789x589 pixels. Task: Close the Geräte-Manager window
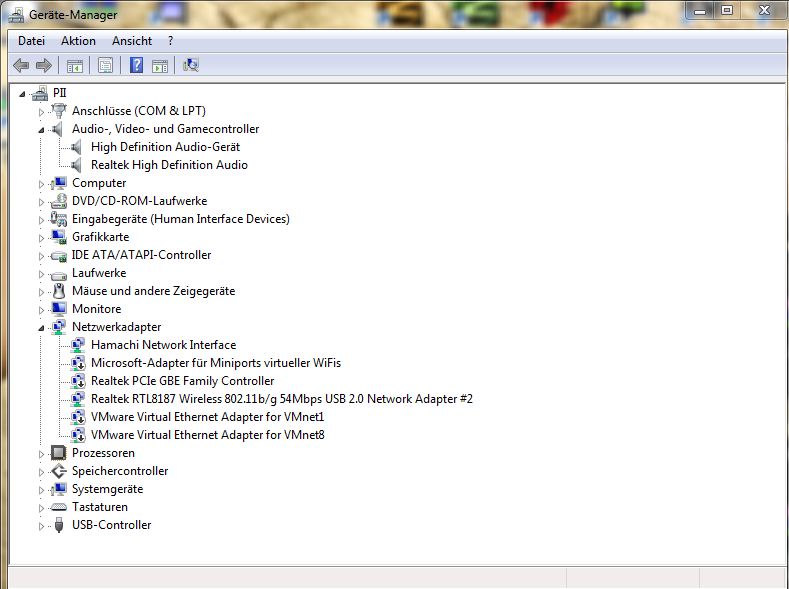(763, 11)
